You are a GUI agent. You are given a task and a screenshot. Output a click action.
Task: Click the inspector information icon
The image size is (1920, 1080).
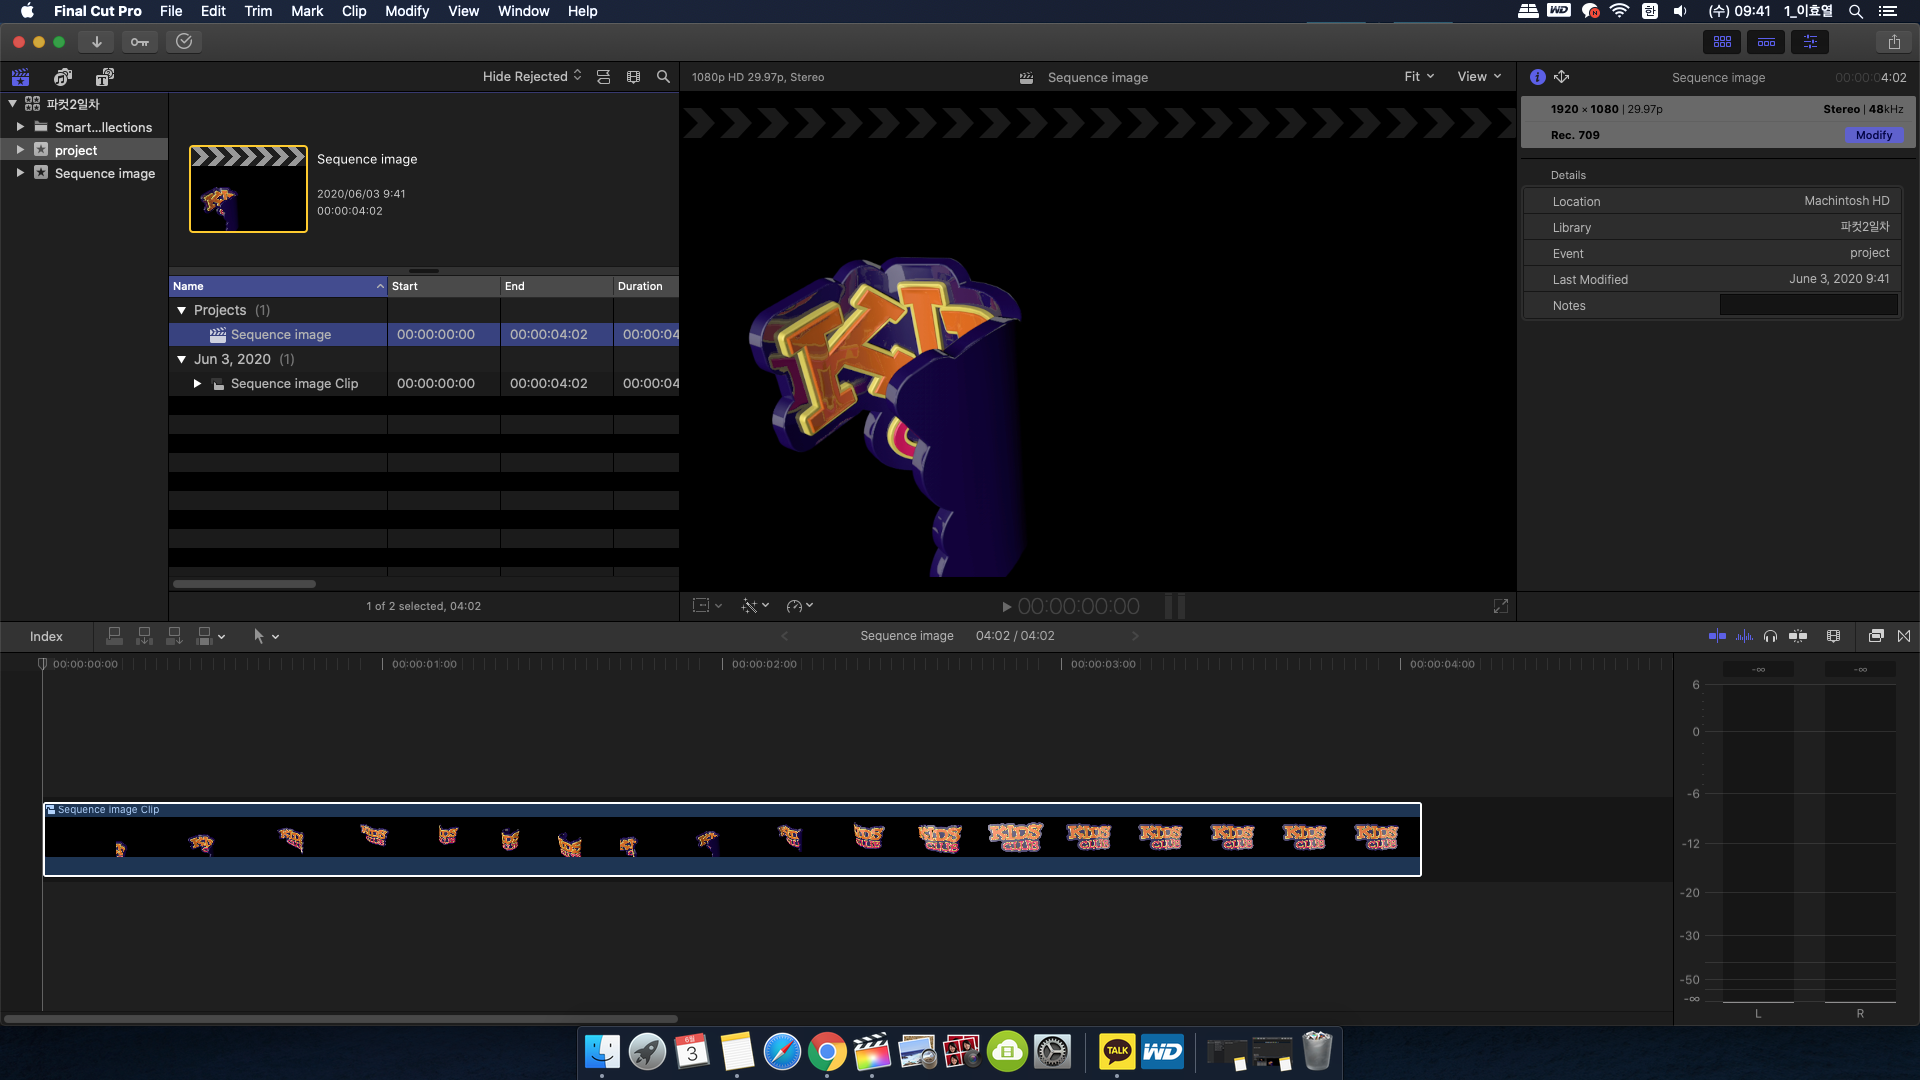click(1538, 75)
